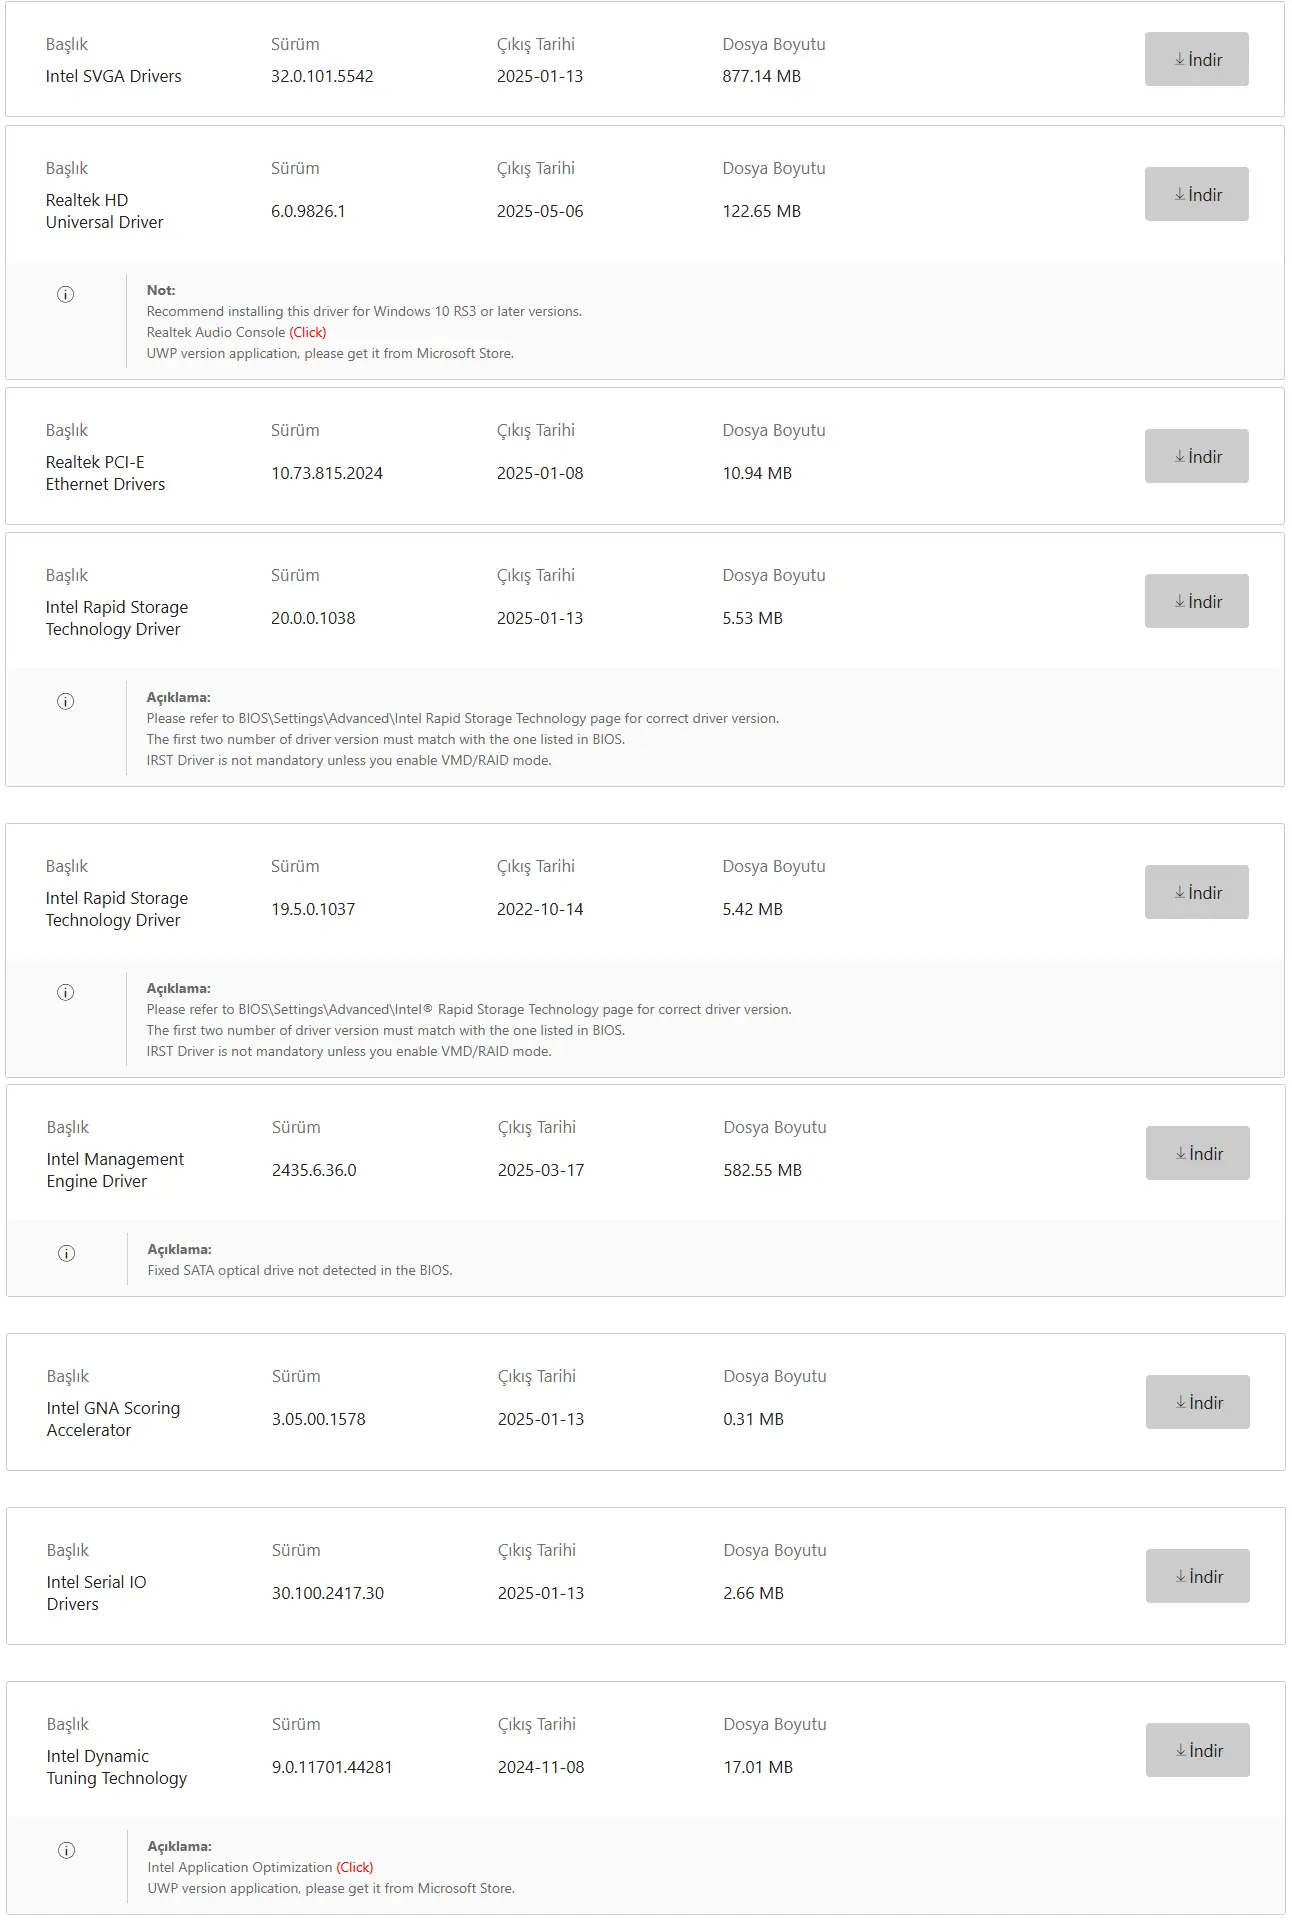Select file size 122.65 MB
Screen dimensions: 1292x1920
click(762, 211)
